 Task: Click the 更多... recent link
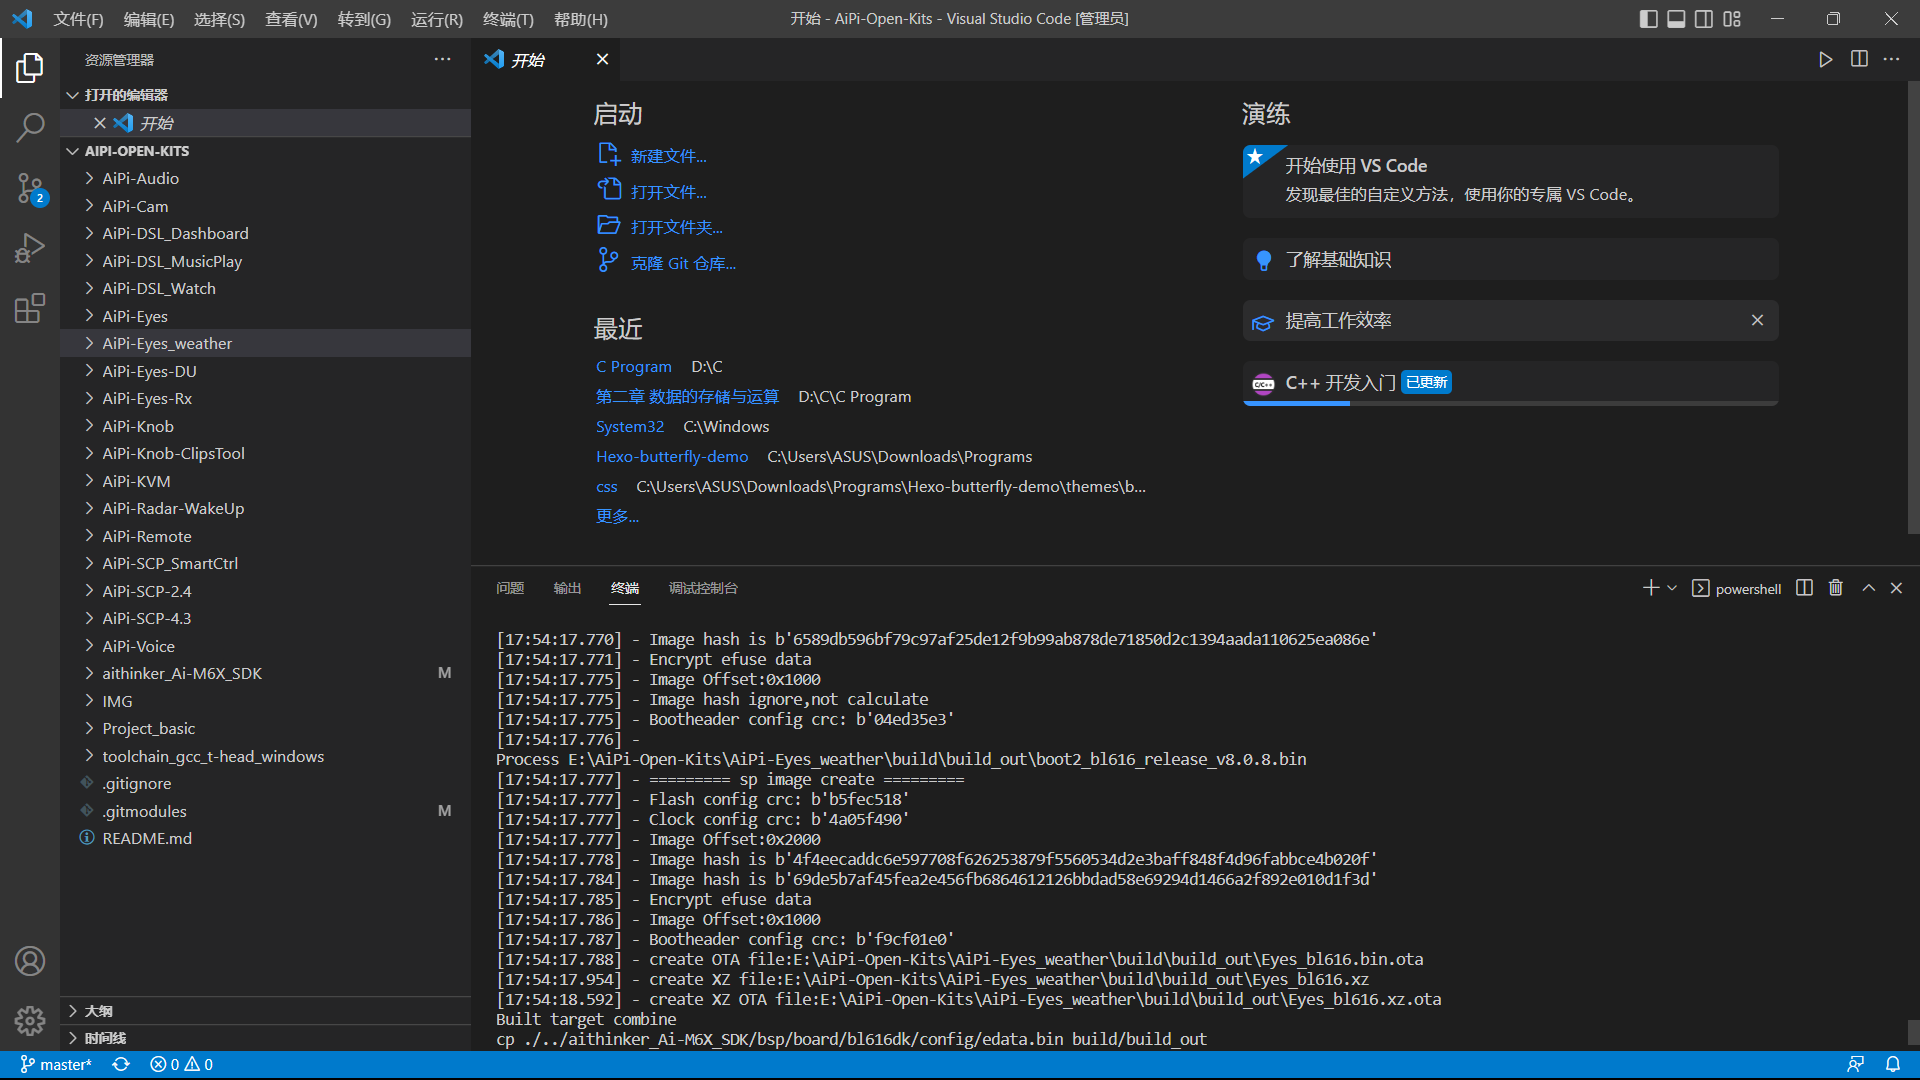pyautogui.click(x=617, y=516)
